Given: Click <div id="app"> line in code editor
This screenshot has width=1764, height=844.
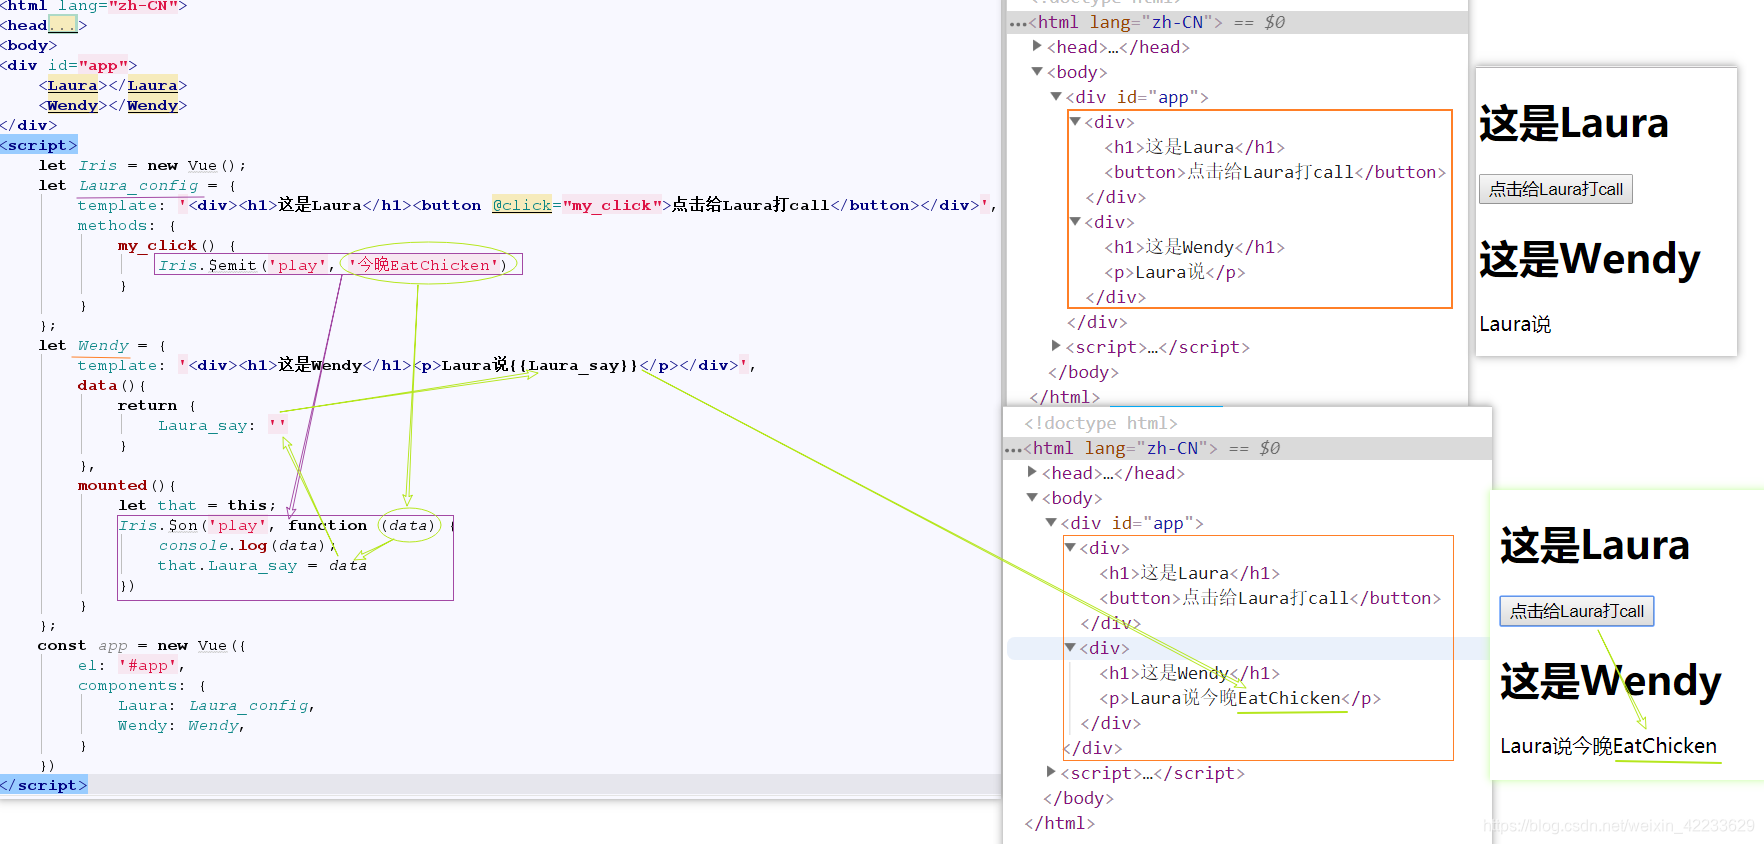Looking at the screenshot, I should tap(69, 65).
